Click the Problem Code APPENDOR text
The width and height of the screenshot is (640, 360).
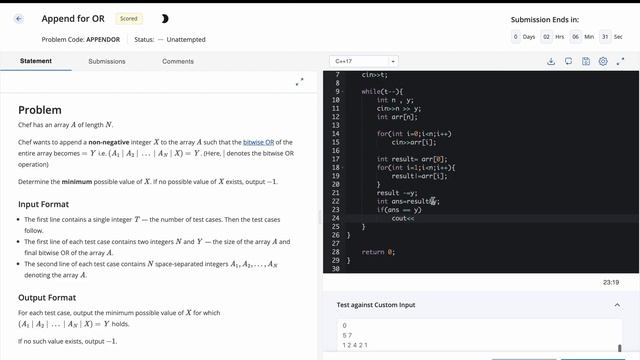click(x=81, y=40)
